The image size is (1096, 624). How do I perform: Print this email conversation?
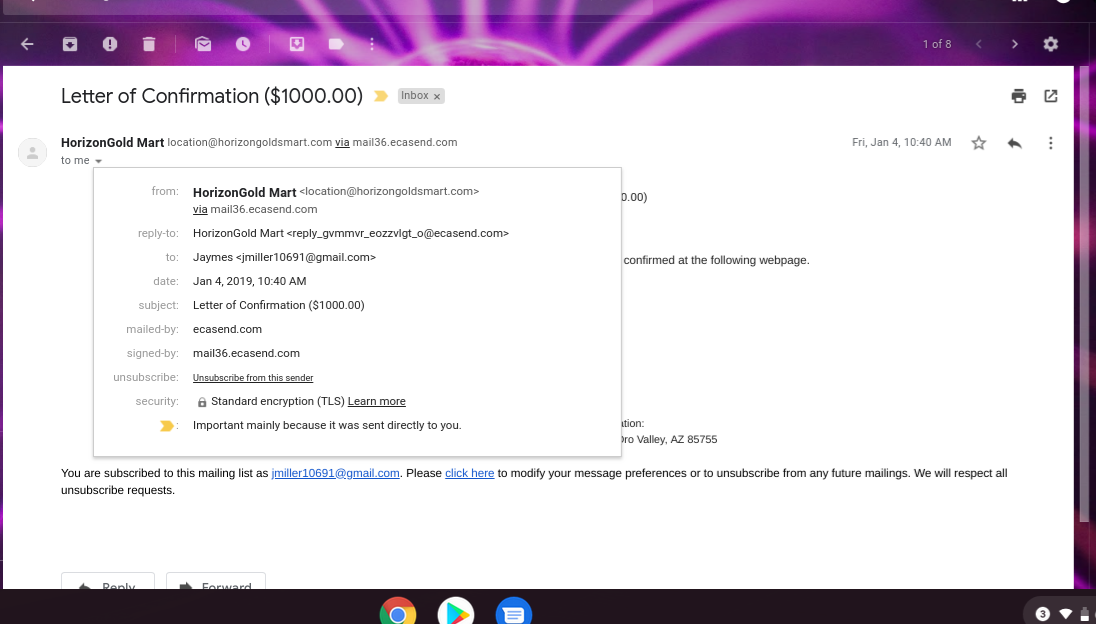tap(1018, 96)
